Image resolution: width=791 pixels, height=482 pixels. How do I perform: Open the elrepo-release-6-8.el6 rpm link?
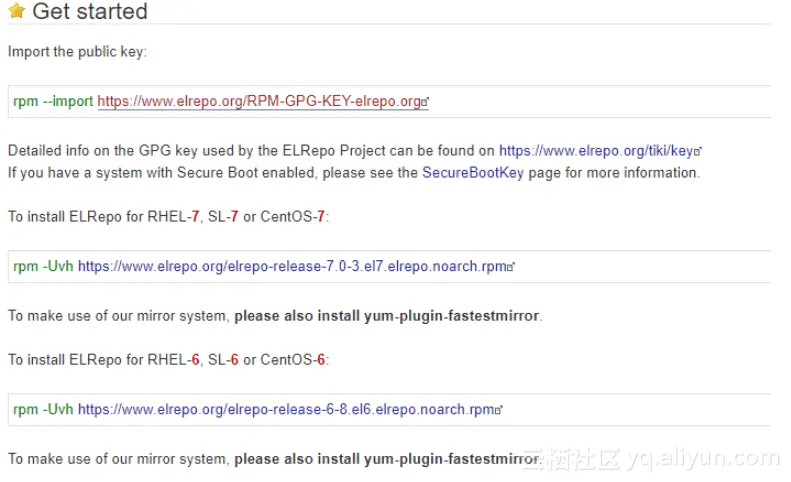pos(286,409)
